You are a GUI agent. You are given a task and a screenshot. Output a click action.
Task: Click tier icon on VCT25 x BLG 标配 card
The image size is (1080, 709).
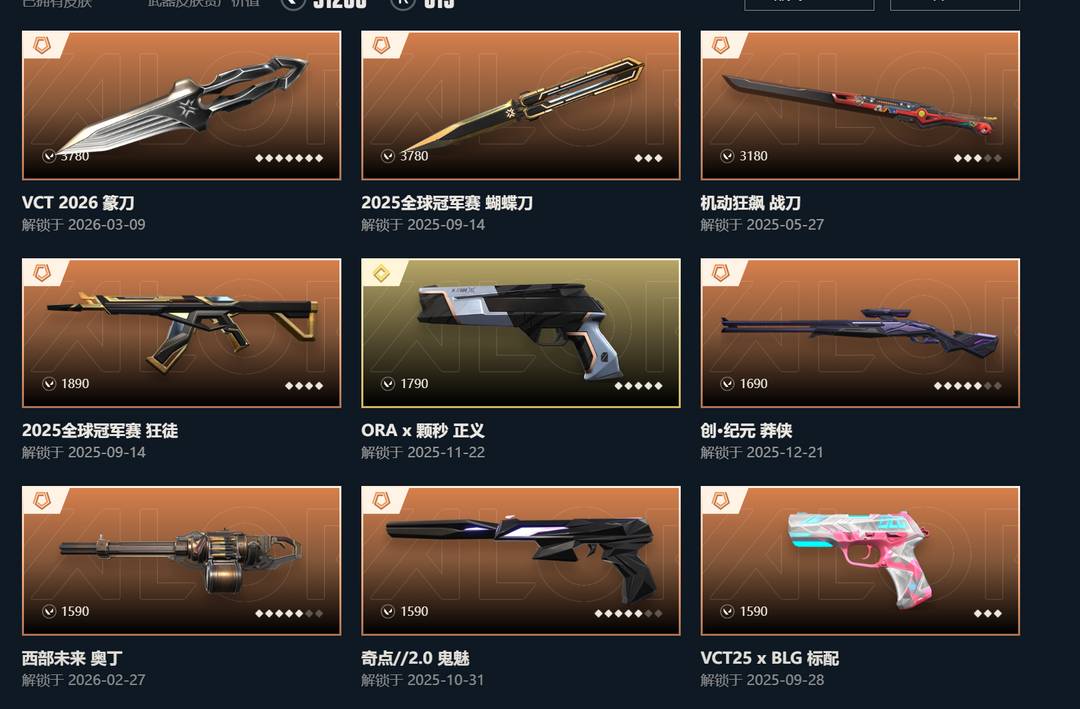720,501
